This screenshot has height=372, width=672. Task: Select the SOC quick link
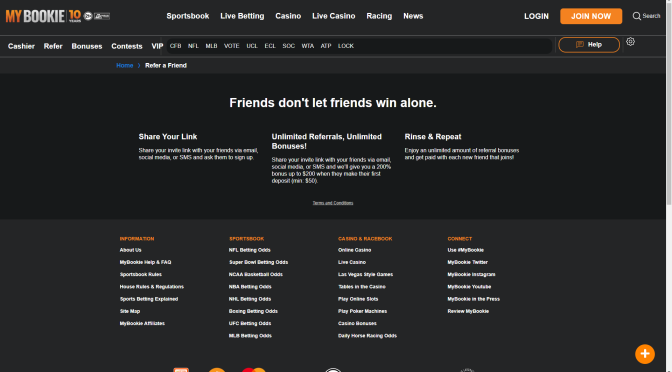pos(288,46)
